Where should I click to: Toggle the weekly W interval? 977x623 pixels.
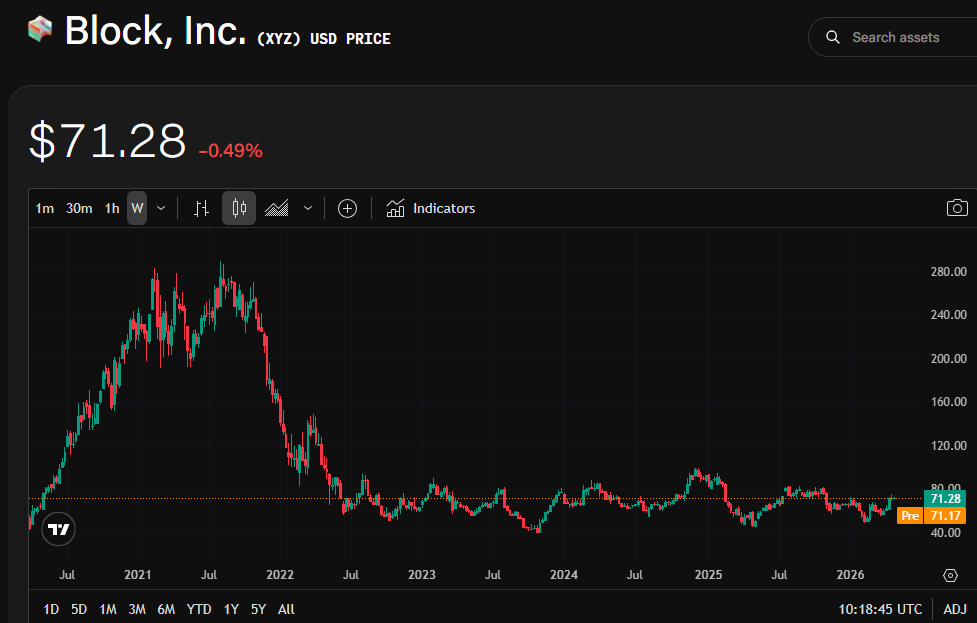point(137,208)
